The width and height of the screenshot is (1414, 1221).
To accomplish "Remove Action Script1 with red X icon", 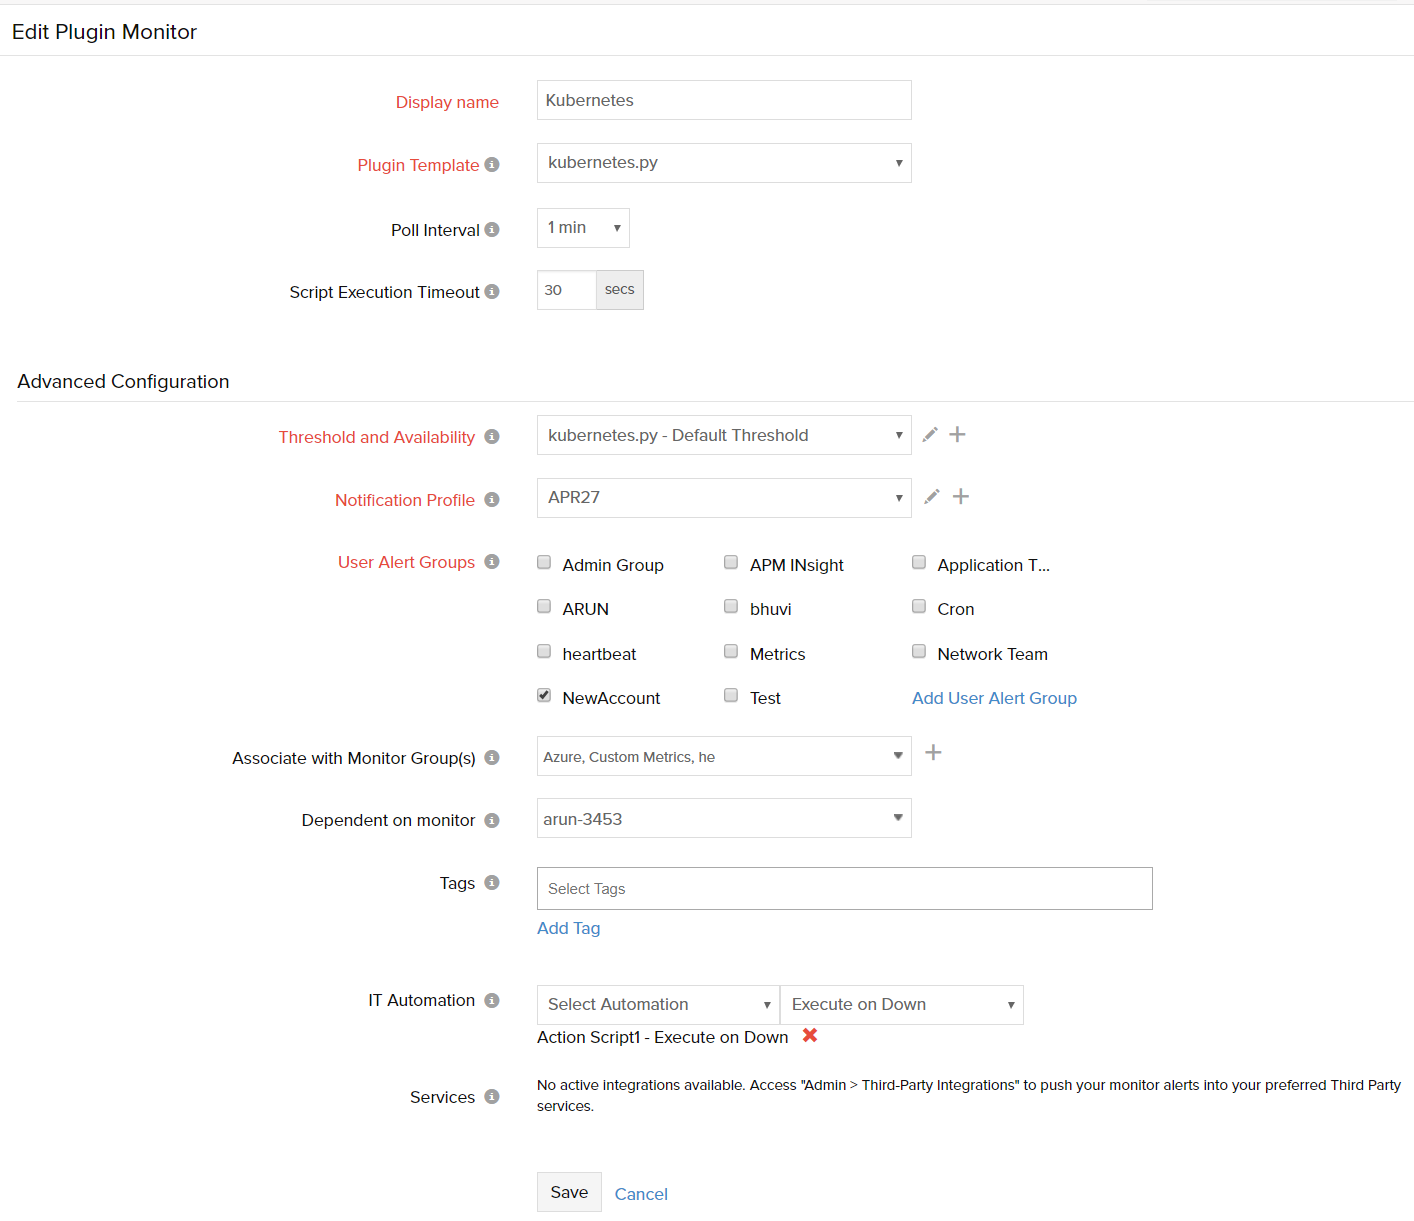I will click(810, 1036).
